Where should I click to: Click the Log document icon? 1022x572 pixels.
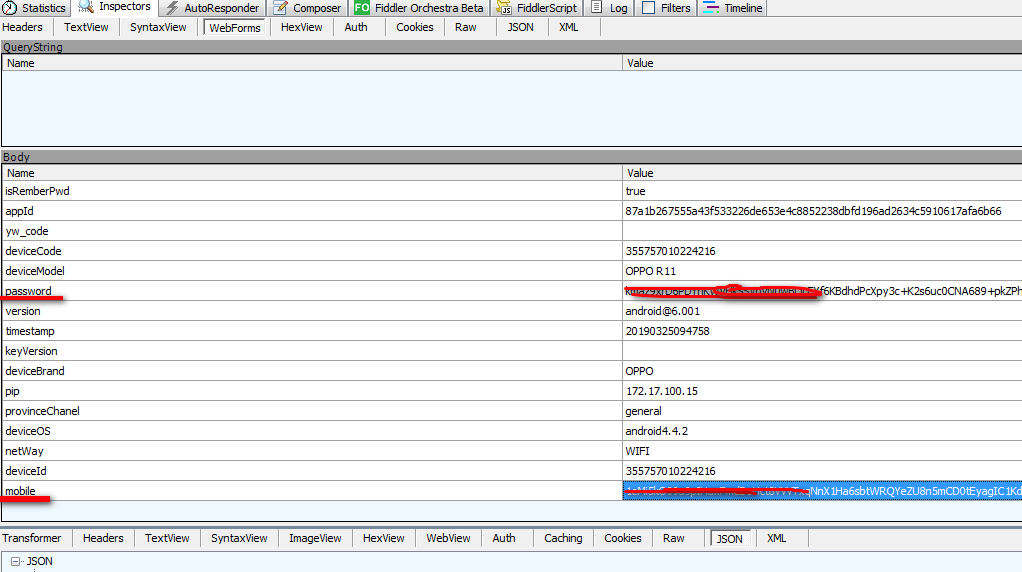coord(596,8)
